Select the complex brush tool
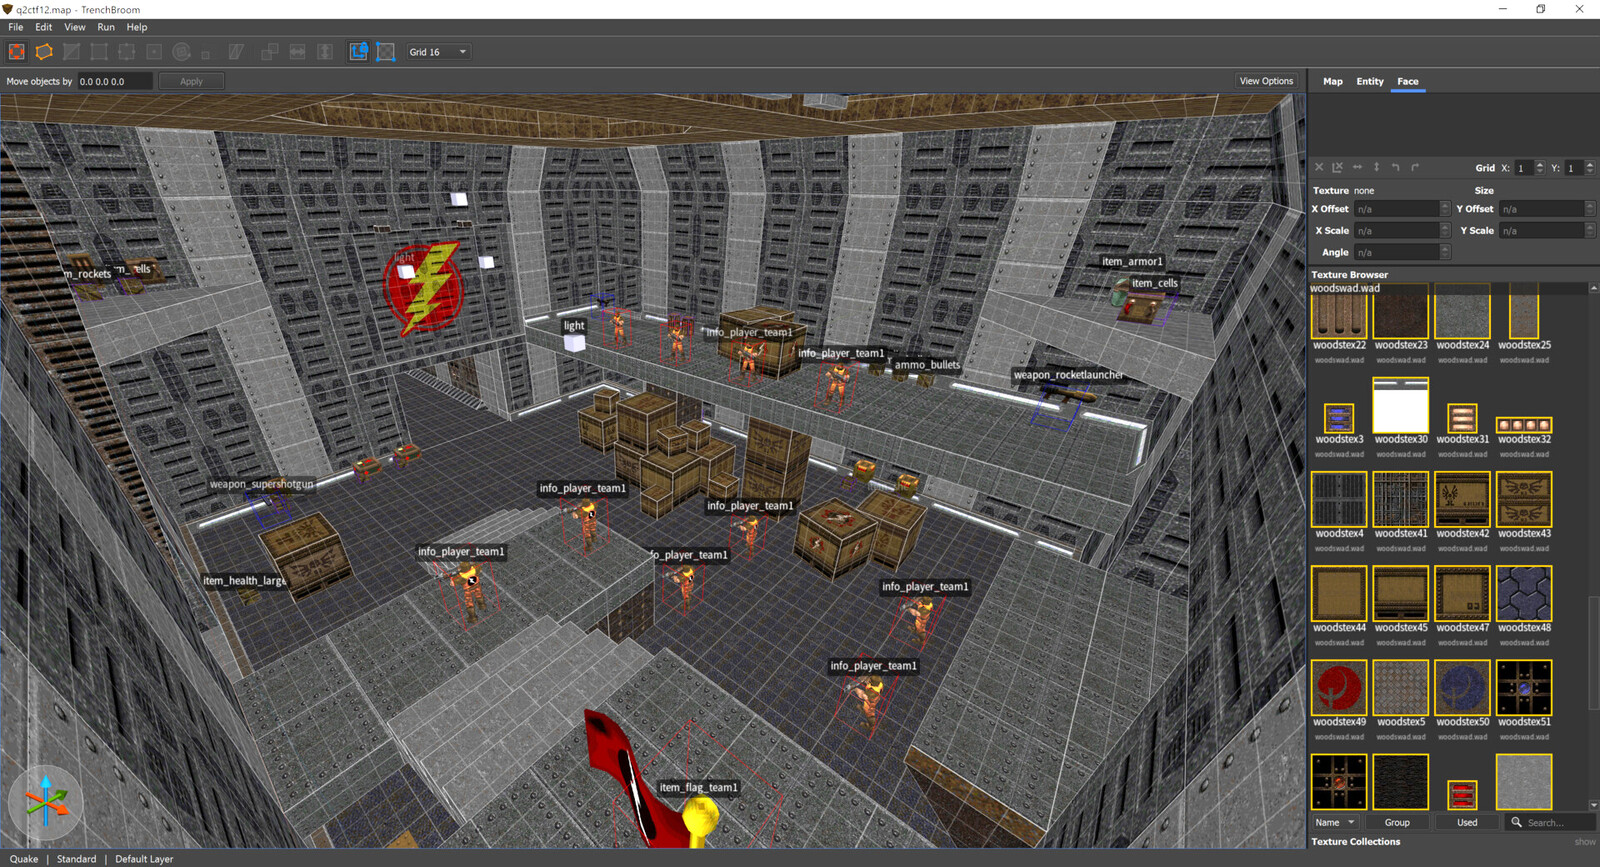Screen dimensions: 1600x867 (44, 52)
